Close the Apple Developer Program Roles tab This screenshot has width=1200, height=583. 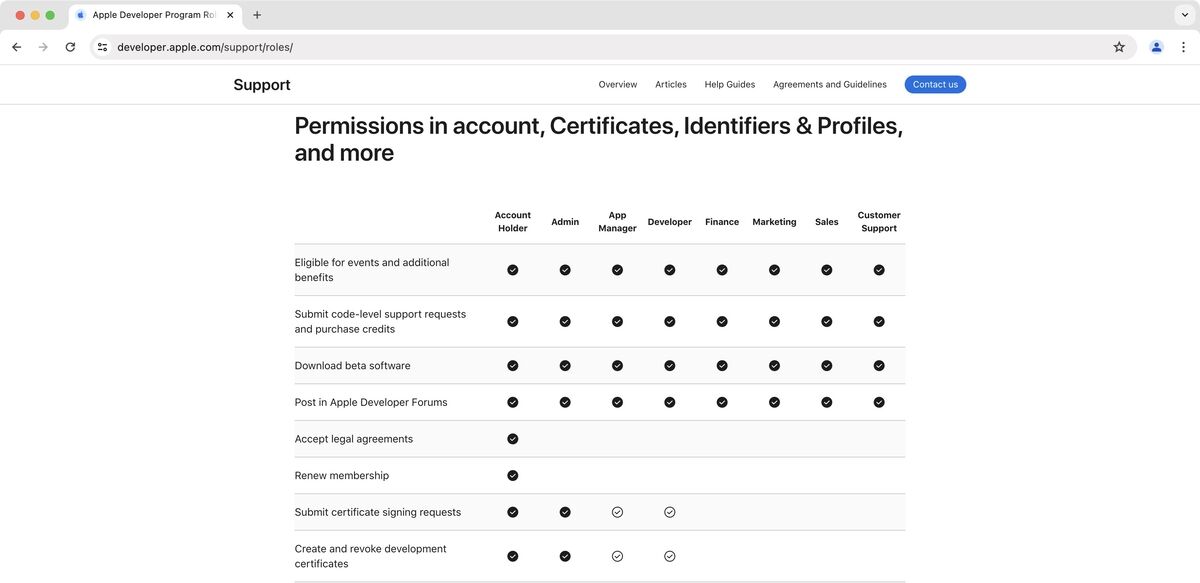coord(230,15)
